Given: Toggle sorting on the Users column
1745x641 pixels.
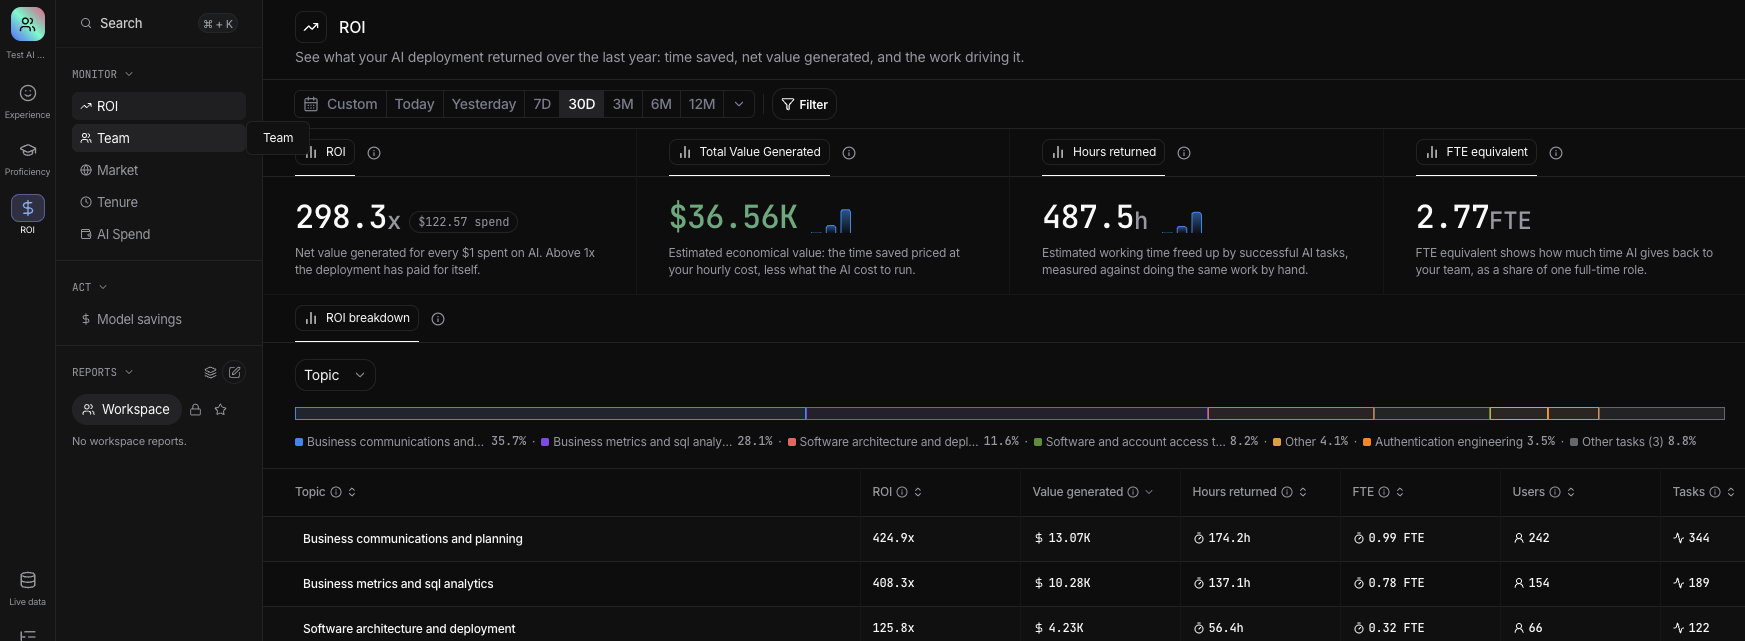Looking at the screenshot, I should [x=1571, y=492].
